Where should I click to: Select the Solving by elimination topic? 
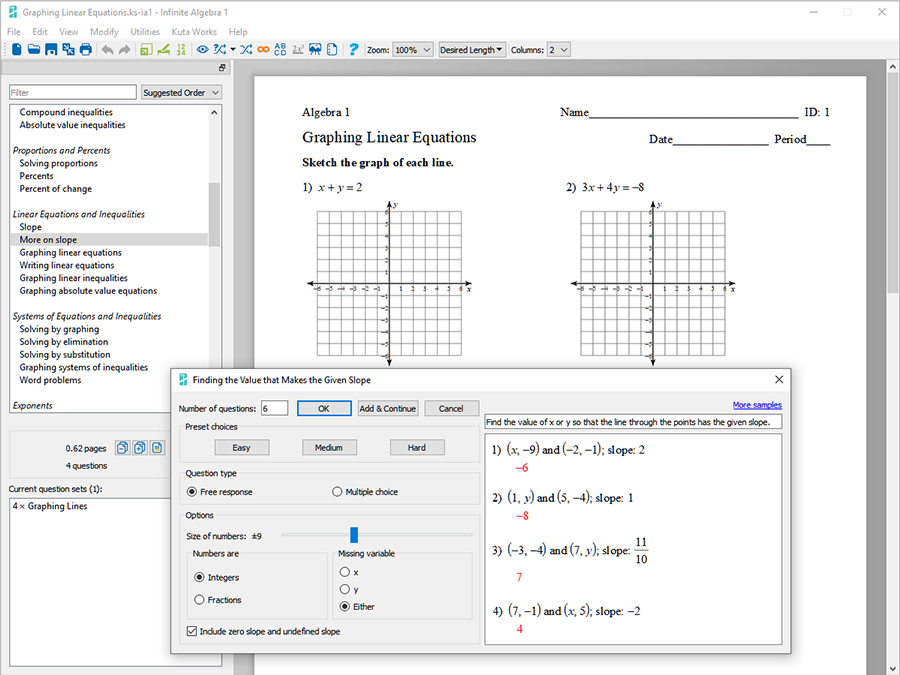[x=64, y=342]
